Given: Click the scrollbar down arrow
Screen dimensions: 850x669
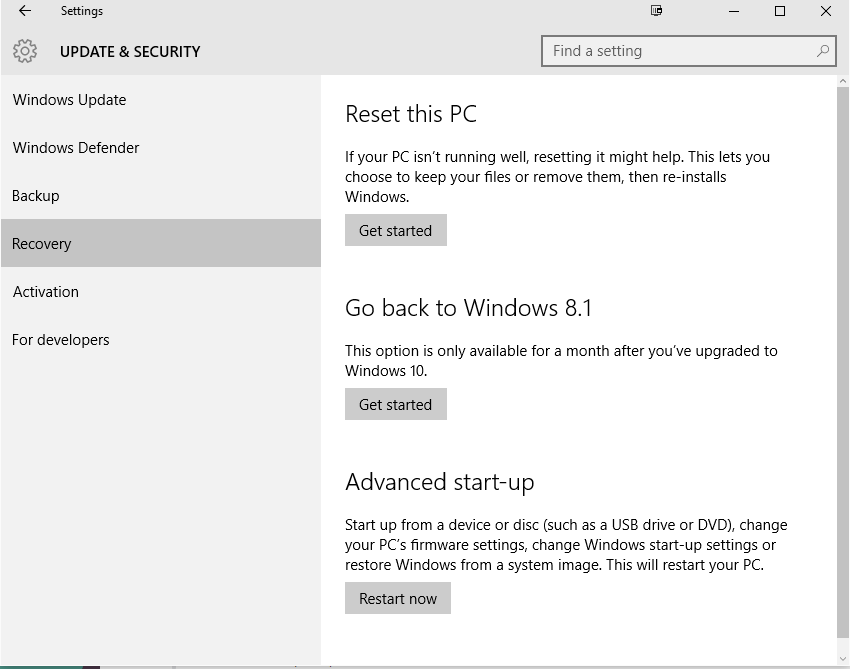Looking at the screenshot, I should click(842, 659).
